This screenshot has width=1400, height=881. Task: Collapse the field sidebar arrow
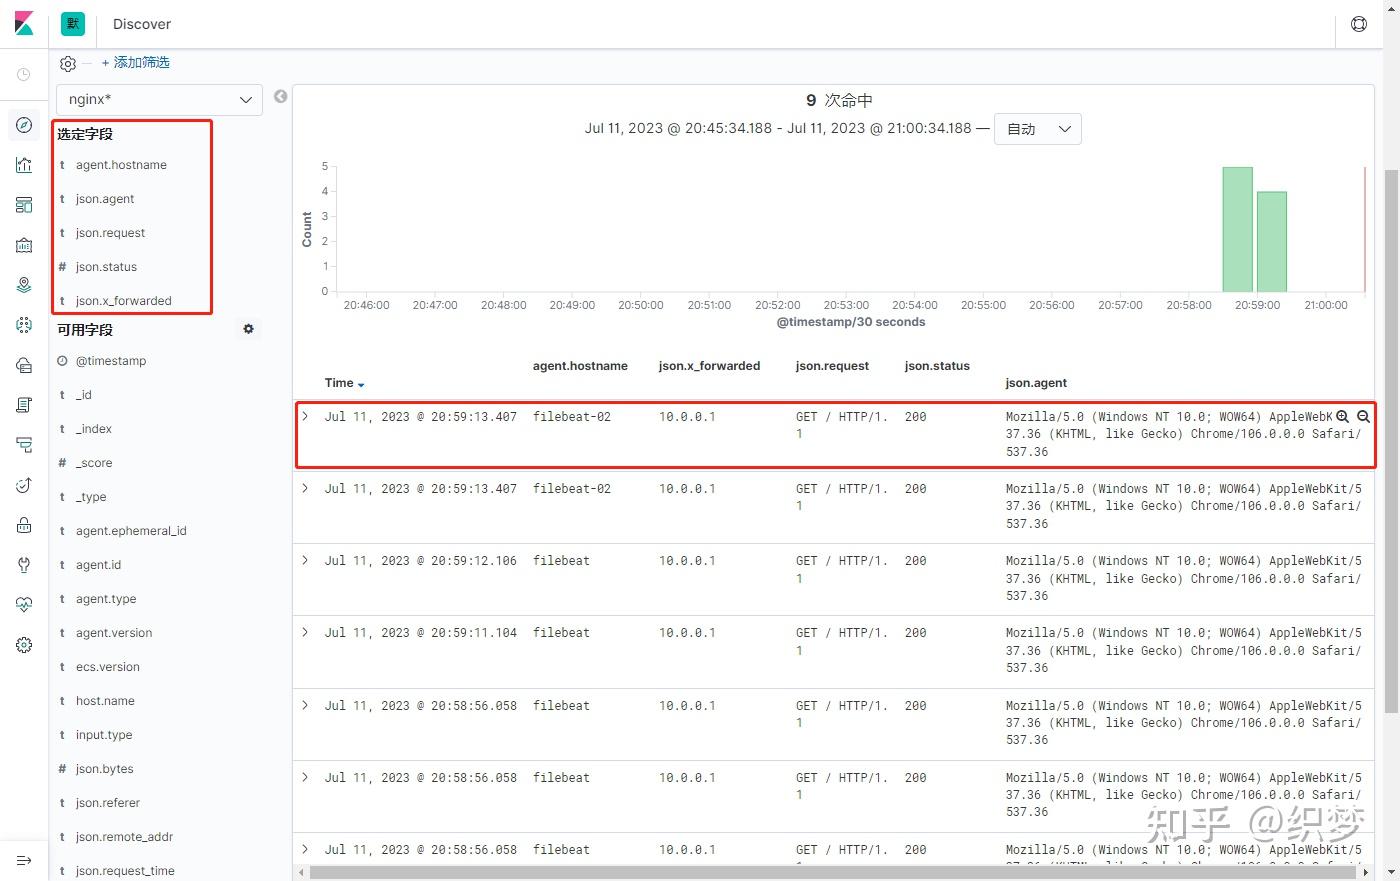click(x=281, y=96)
